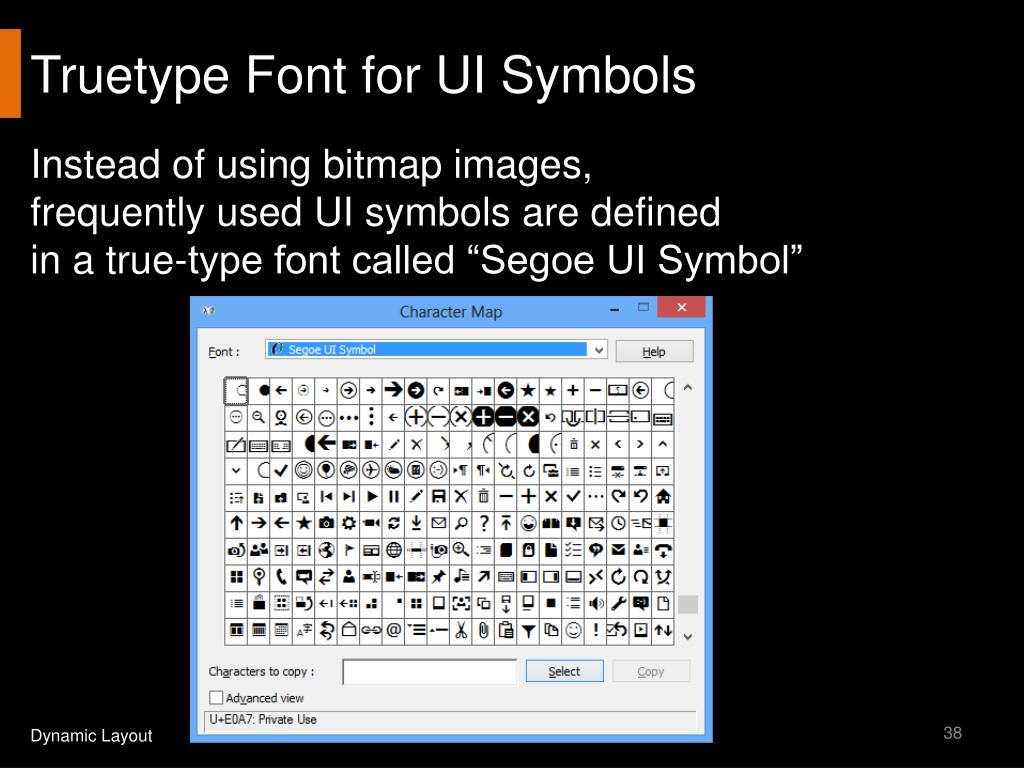Select the pause bars glyph
This screenshot has width=1024, height=768.
click(393, 496)
